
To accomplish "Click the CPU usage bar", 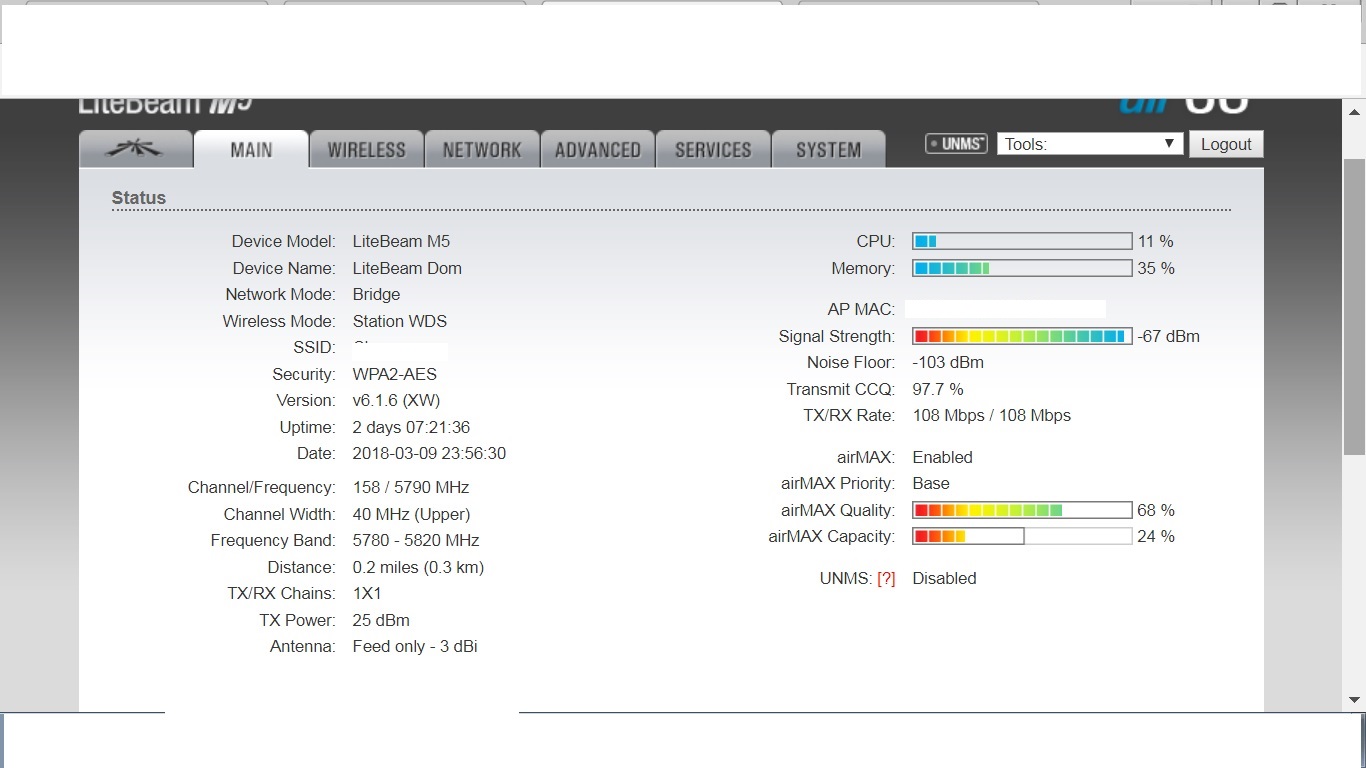I will click(1022, 241).
